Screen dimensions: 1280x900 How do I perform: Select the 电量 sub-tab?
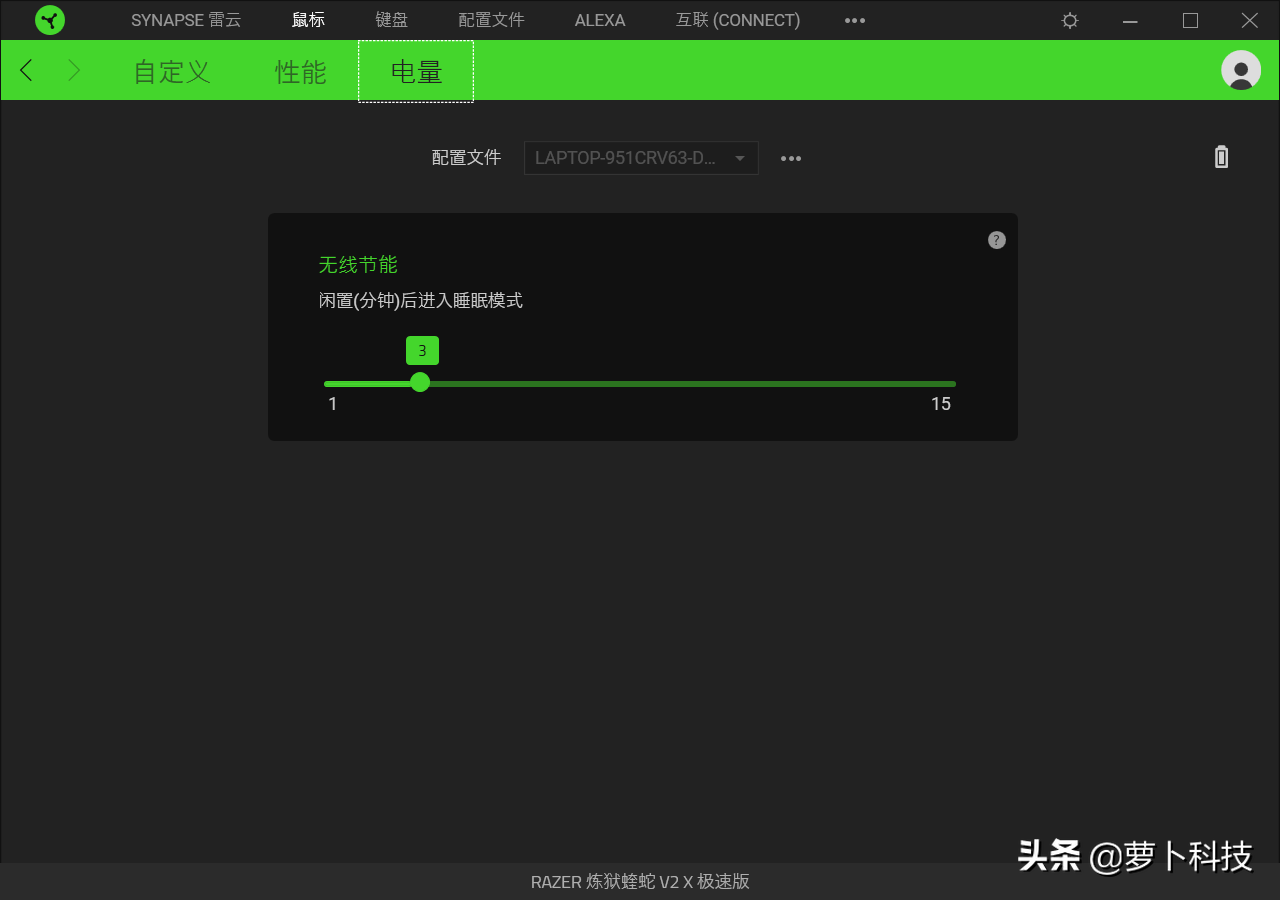pyautogui.click(x=416, y=72)
